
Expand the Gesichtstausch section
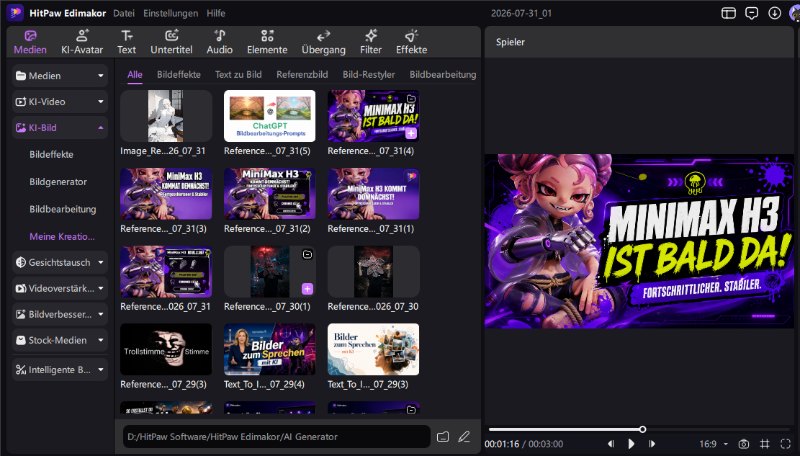click(x=60, y=262)
